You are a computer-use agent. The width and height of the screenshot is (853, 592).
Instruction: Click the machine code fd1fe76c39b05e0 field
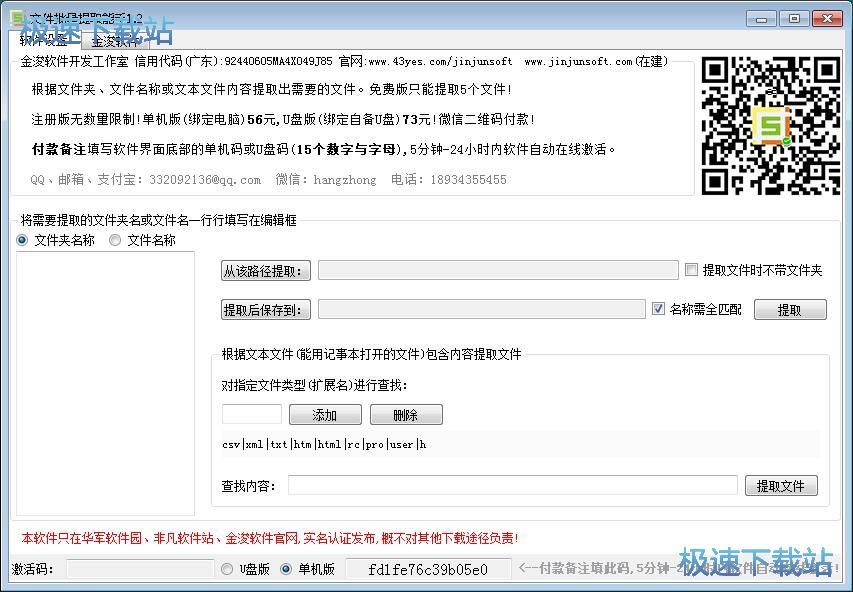click(x=428, y=569)
